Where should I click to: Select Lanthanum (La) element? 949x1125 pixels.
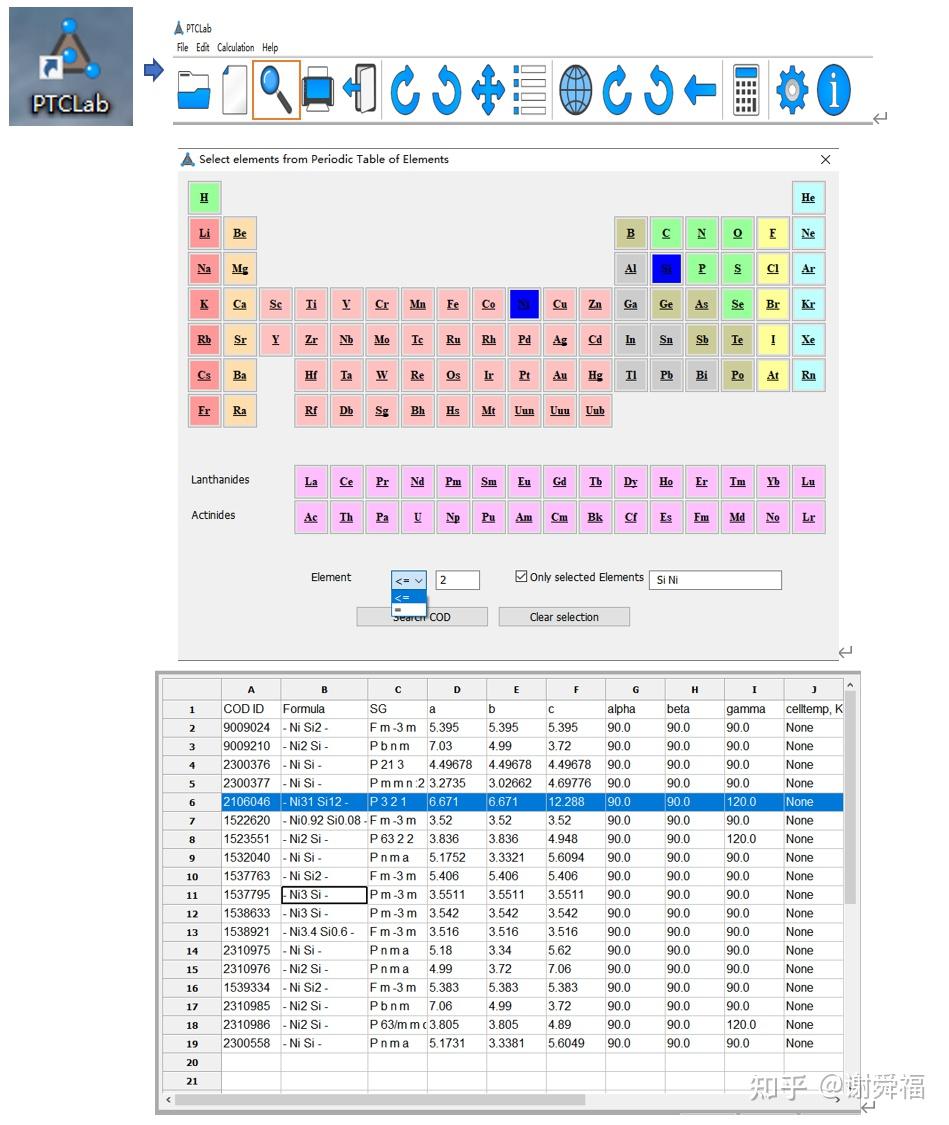coord(311,481)
